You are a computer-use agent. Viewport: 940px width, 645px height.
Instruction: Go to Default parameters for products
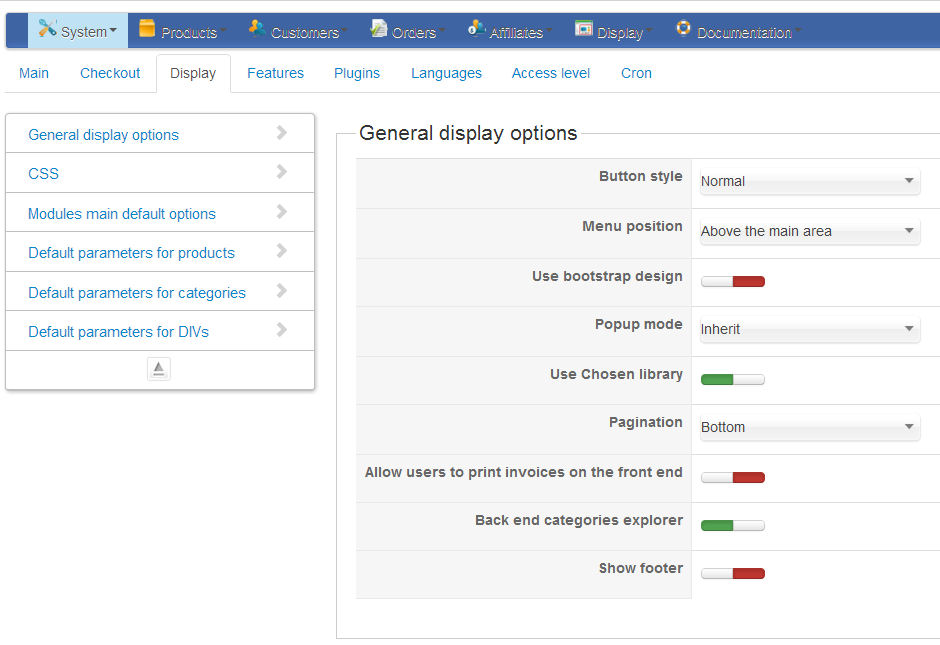tap(131, 253)
